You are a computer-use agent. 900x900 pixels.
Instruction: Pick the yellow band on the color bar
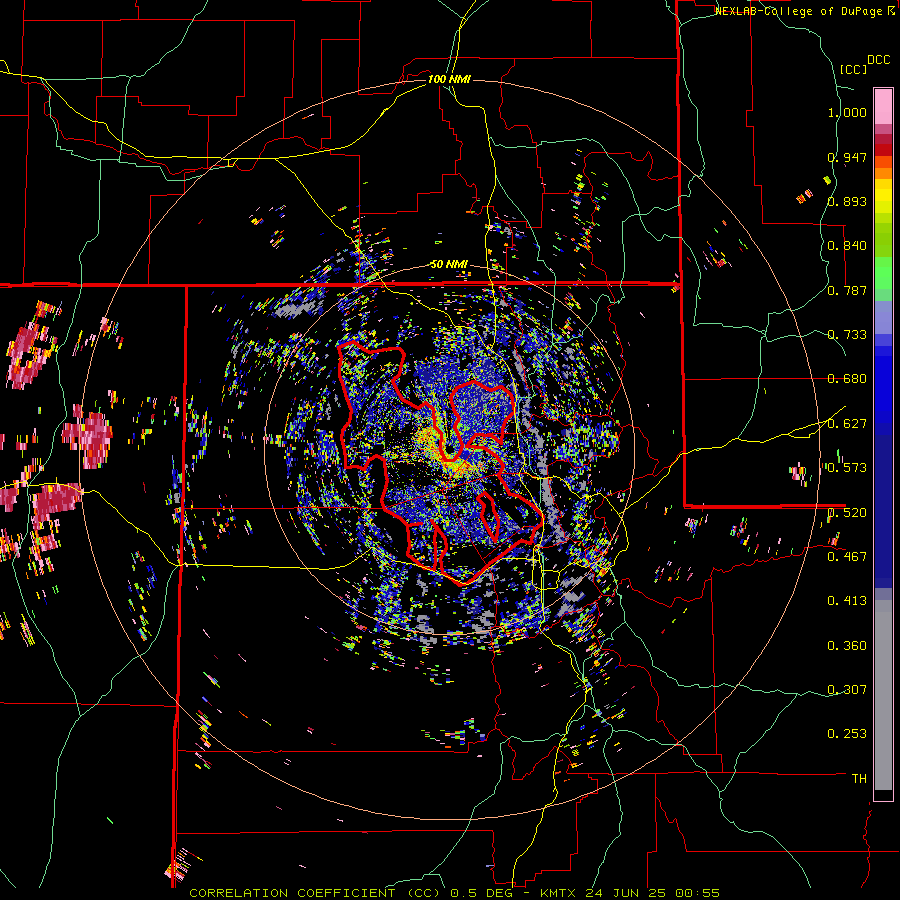[883, 196]
